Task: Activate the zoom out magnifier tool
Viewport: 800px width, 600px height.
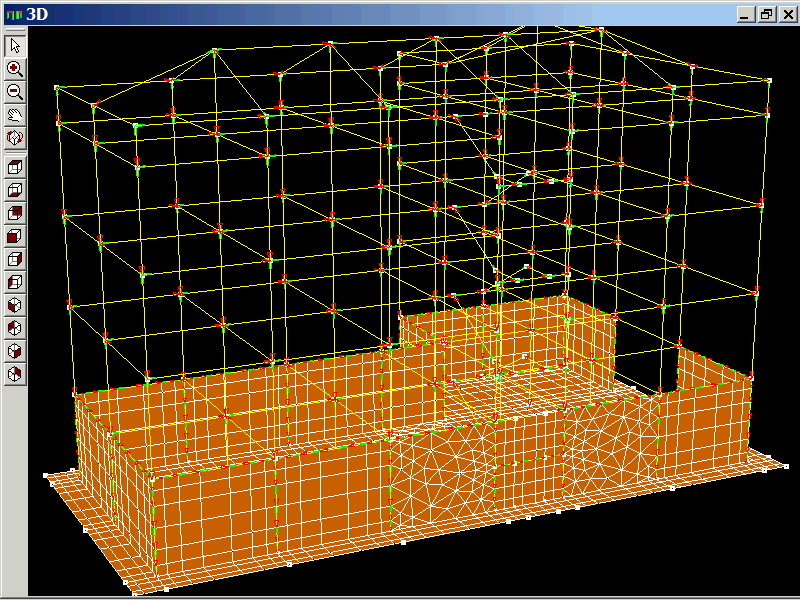Action: tap(15, 91)
